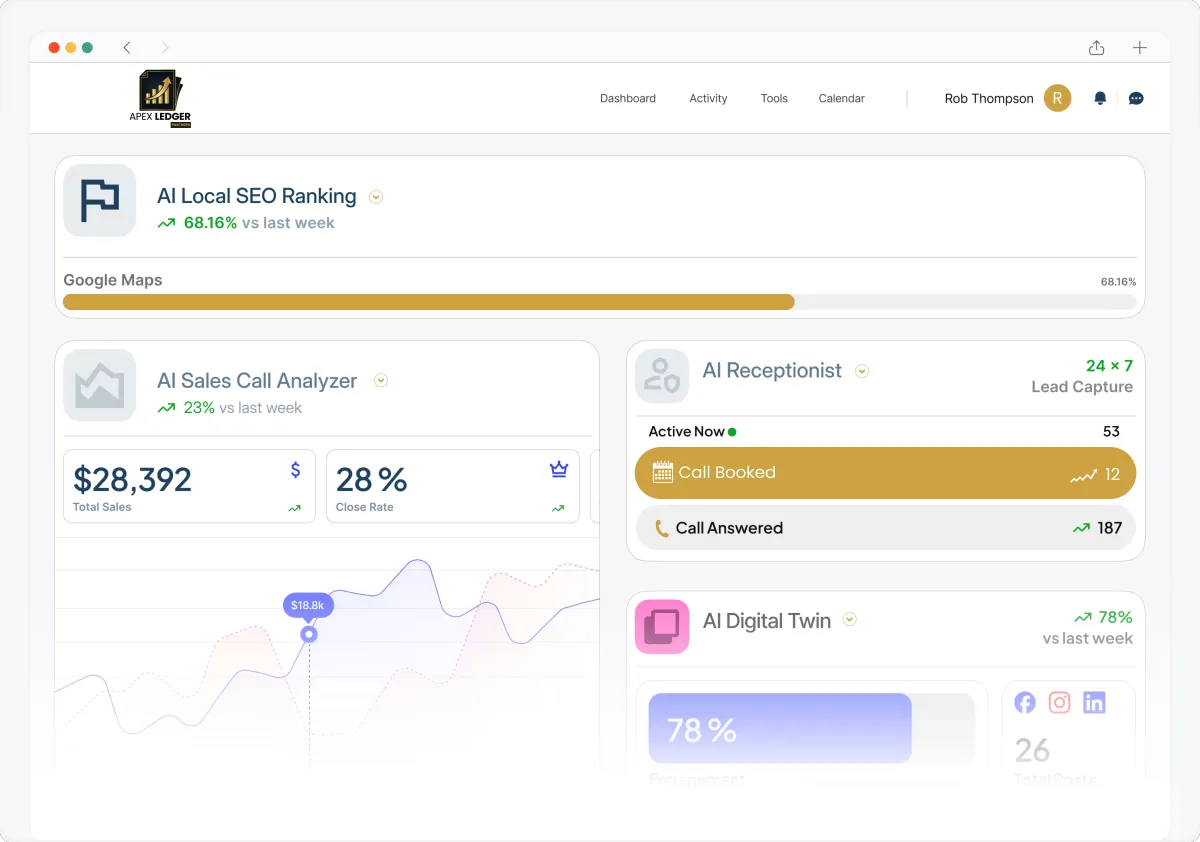Click the AI Digital Twin pink icon

click(662, 626)
